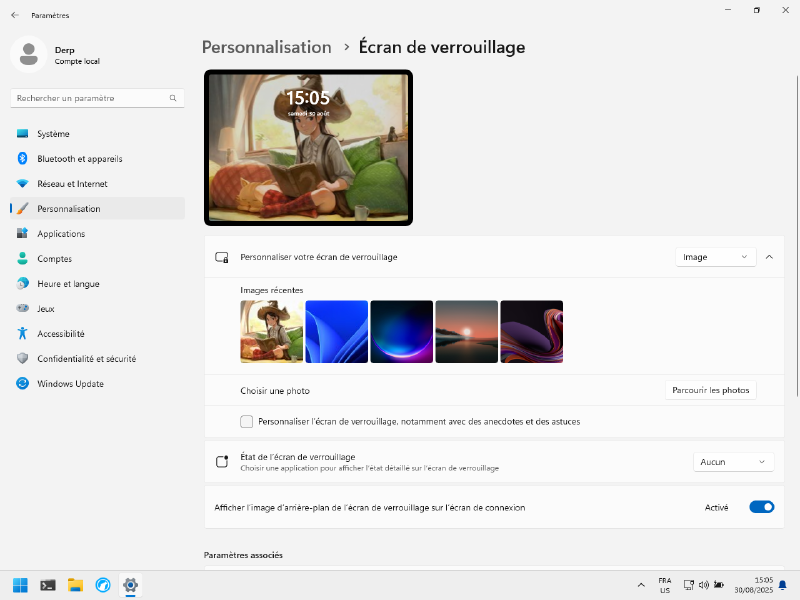Open the Aucun lock screen status dropdown

pyautogui.click(x=733, y=461)
